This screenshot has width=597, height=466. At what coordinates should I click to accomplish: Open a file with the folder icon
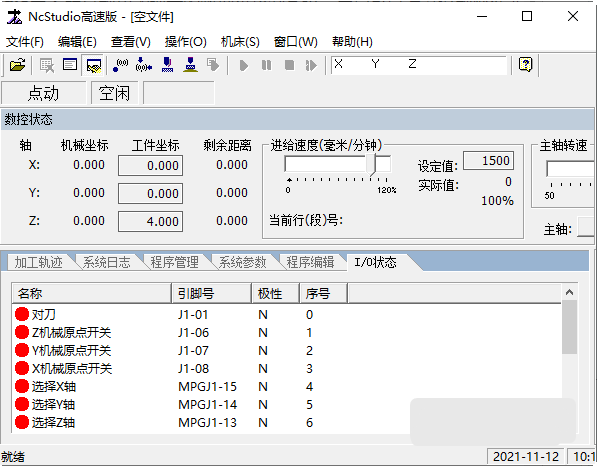tap(18, 65)
